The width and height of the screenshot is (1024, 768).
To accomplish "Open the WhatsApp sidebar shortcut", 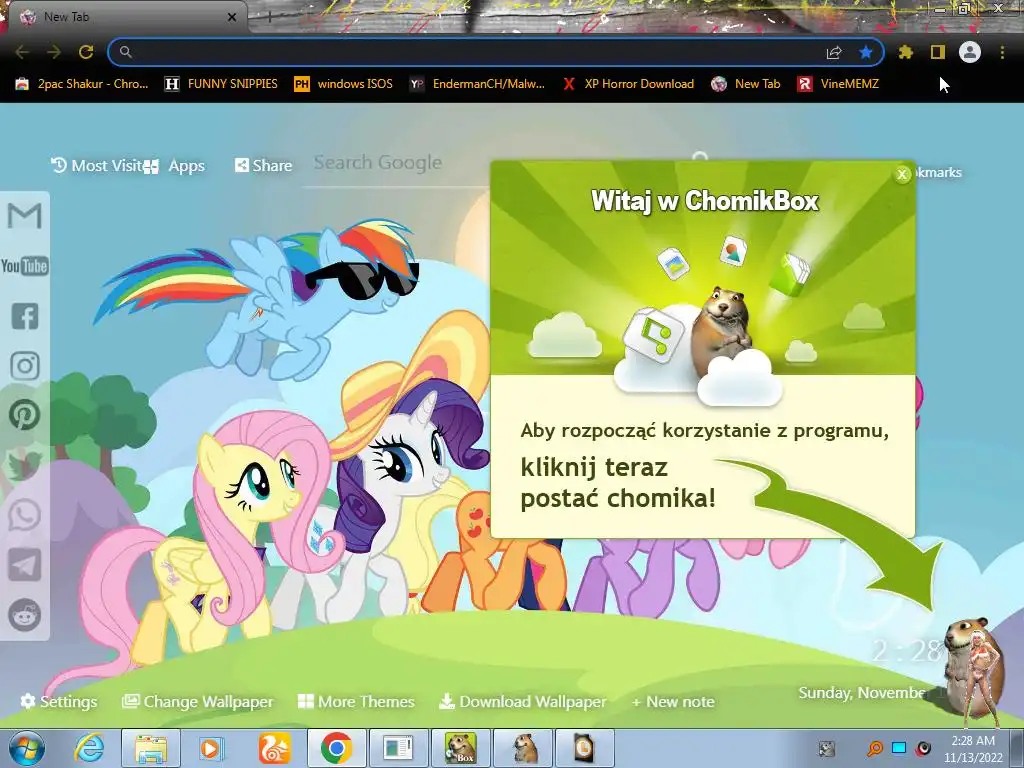I will coord(25,515).
